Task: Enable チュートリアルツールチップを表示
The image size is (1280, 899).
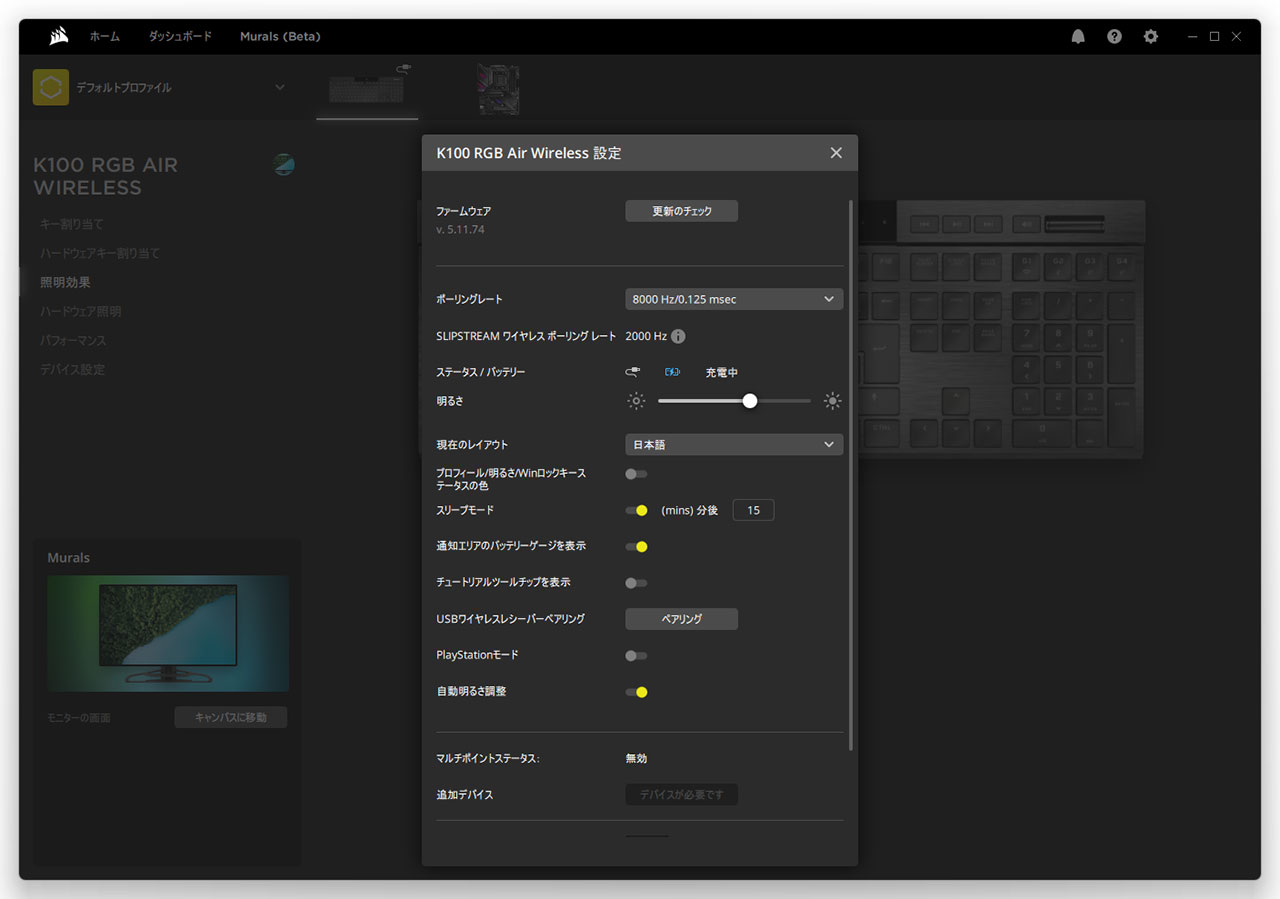Action: coord(636,583)
